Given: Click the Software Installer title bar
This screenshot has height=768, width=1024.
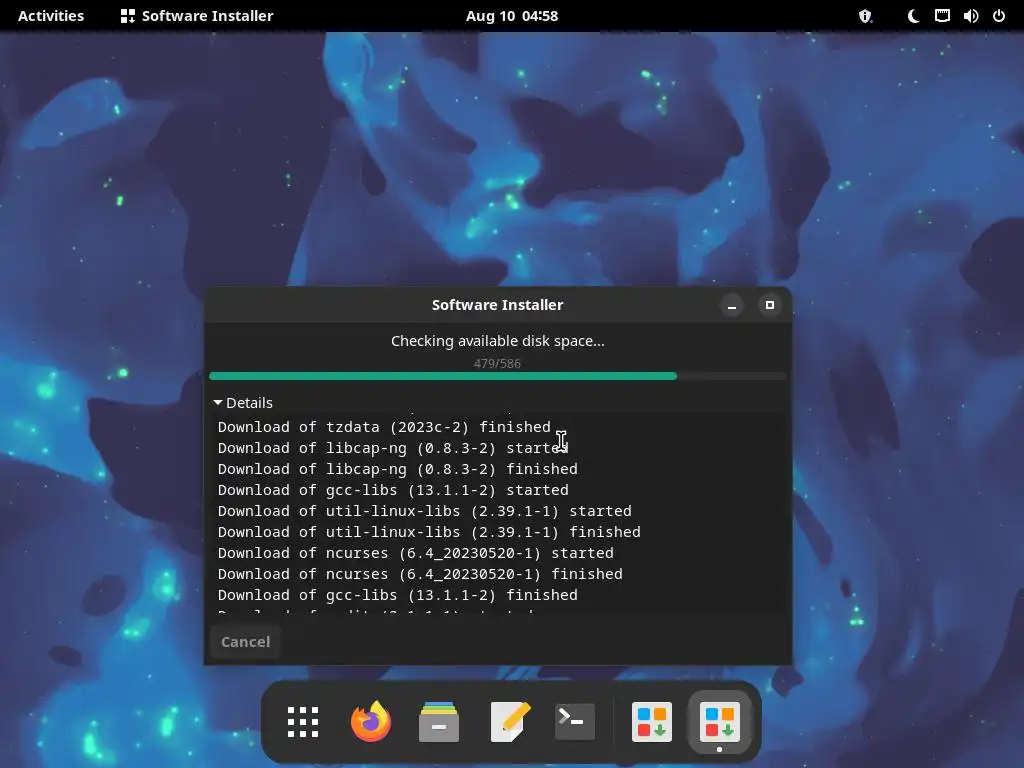Looking at the screenshot, I should pyautogui.click(x=498, y=305).
